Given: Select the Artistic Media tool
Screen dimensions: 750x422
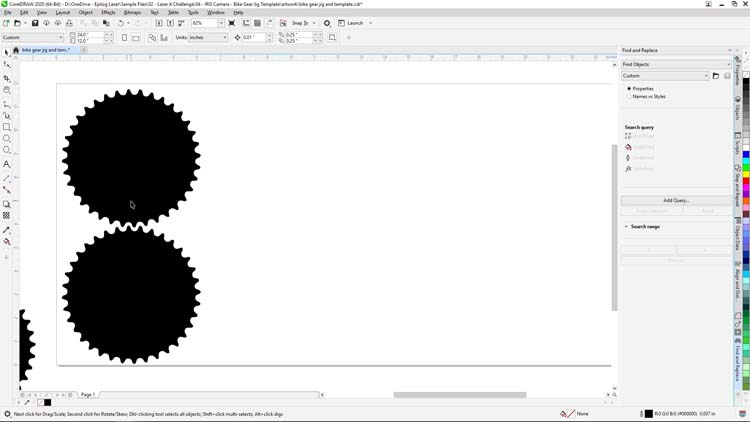Looking at the screenshot, I should (7, 115).
